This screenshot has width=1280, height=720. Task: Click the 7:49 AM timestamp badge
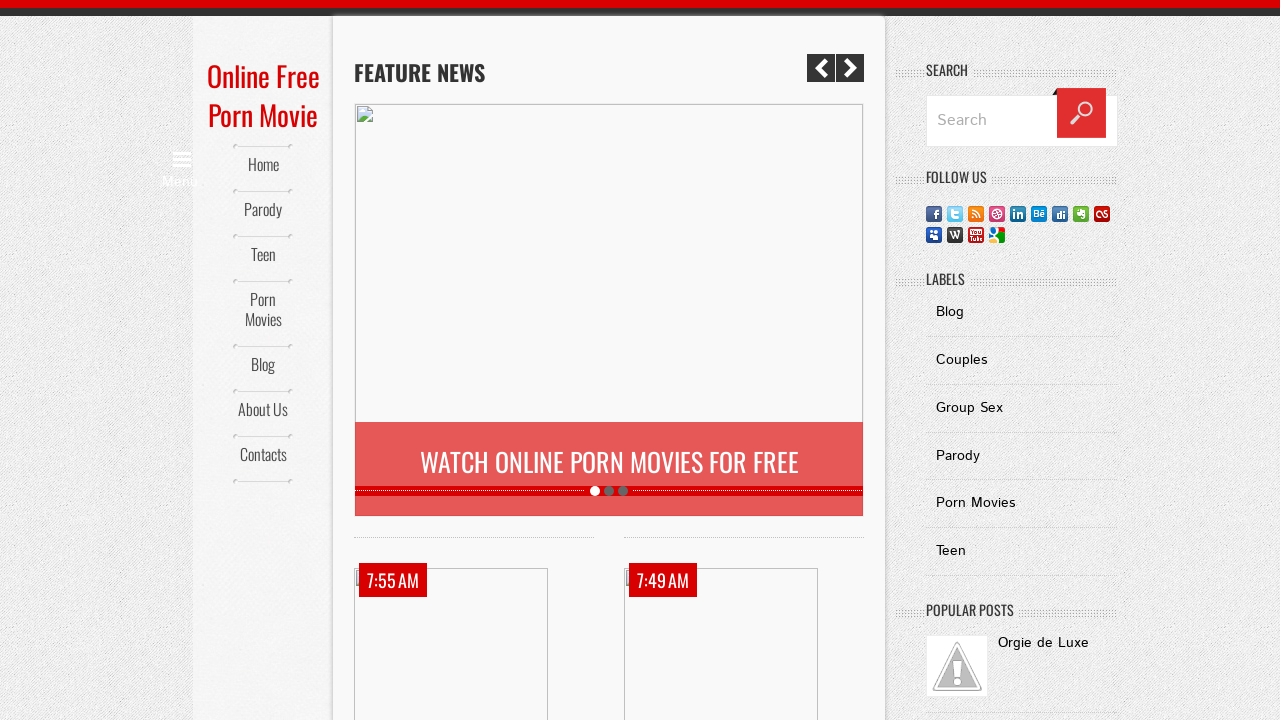[x=663, y=580]
